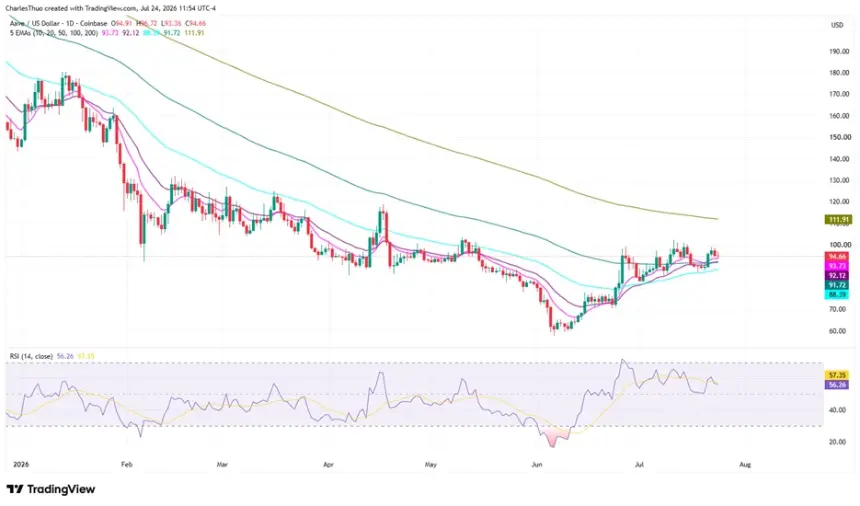Click the 2026 label on time axis

(21, 465)
